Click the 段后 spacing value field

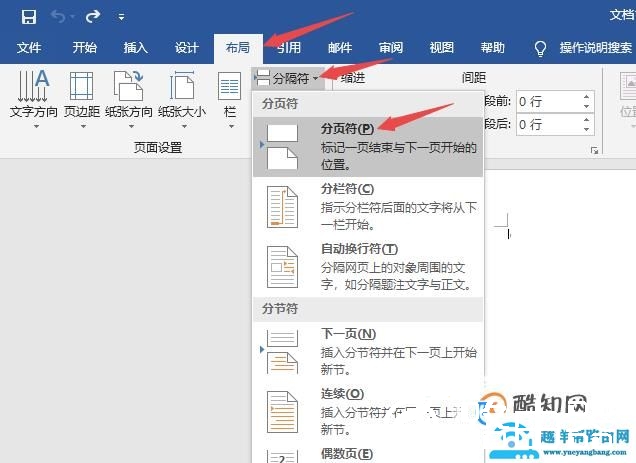click(548, 124)
